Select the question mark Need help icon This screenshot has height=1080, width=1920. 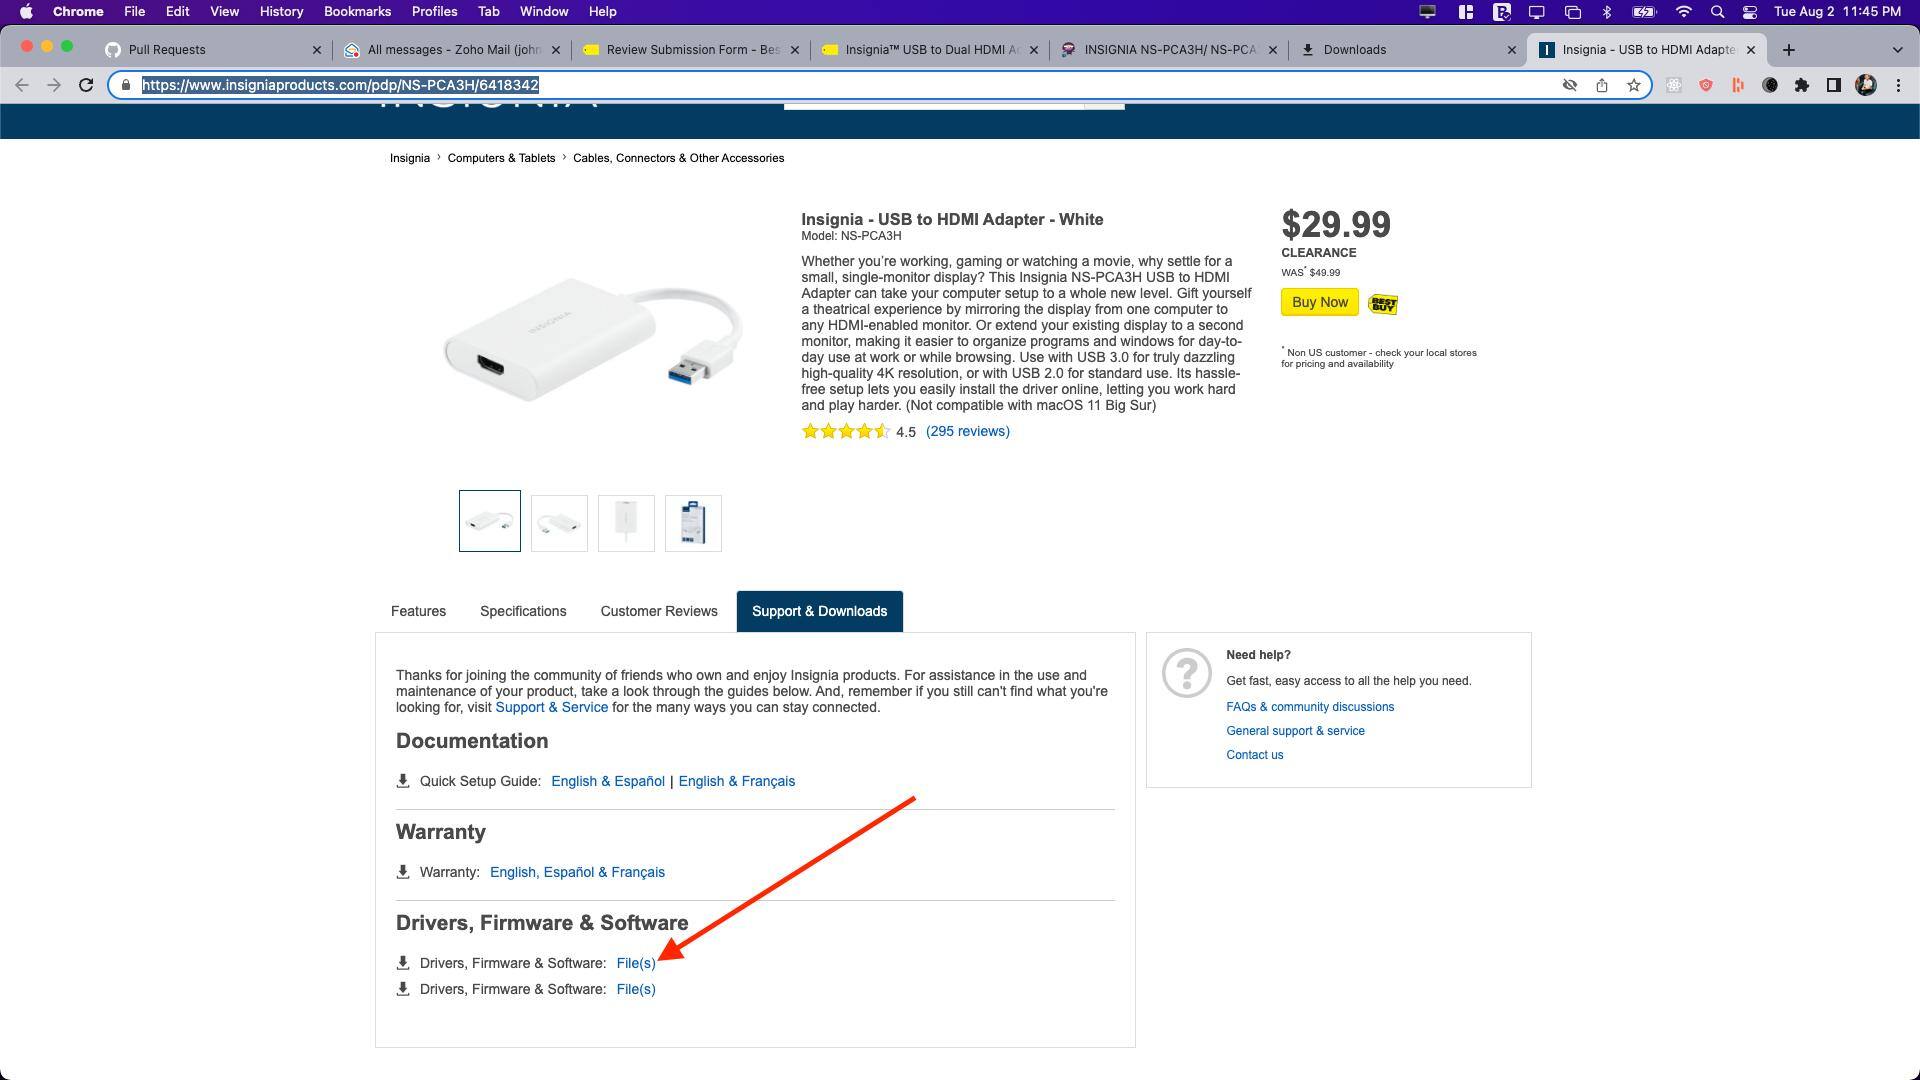tap(1186, 674)
